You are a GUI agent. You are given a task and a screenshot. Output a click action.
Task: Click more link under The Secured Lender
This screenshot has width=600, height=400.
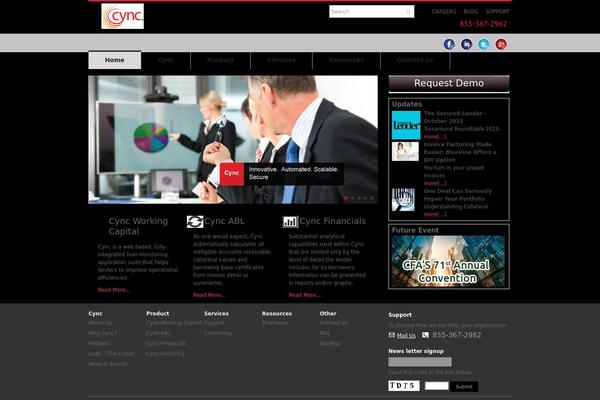(x=435, y=137)
